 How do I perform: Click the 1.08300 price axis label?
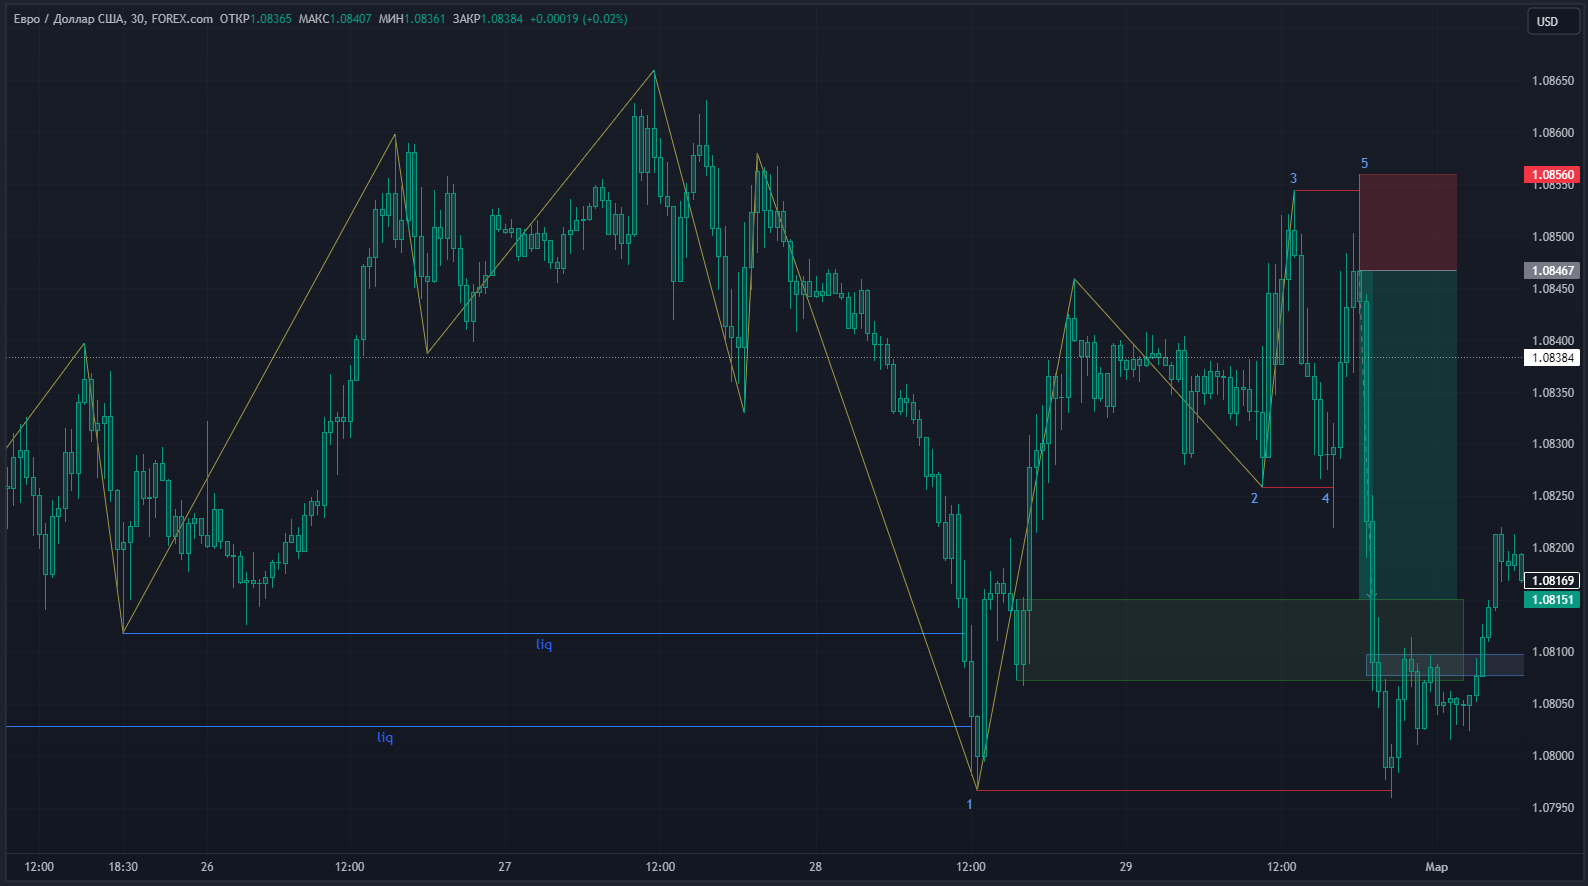click(x=1553, y=444)
